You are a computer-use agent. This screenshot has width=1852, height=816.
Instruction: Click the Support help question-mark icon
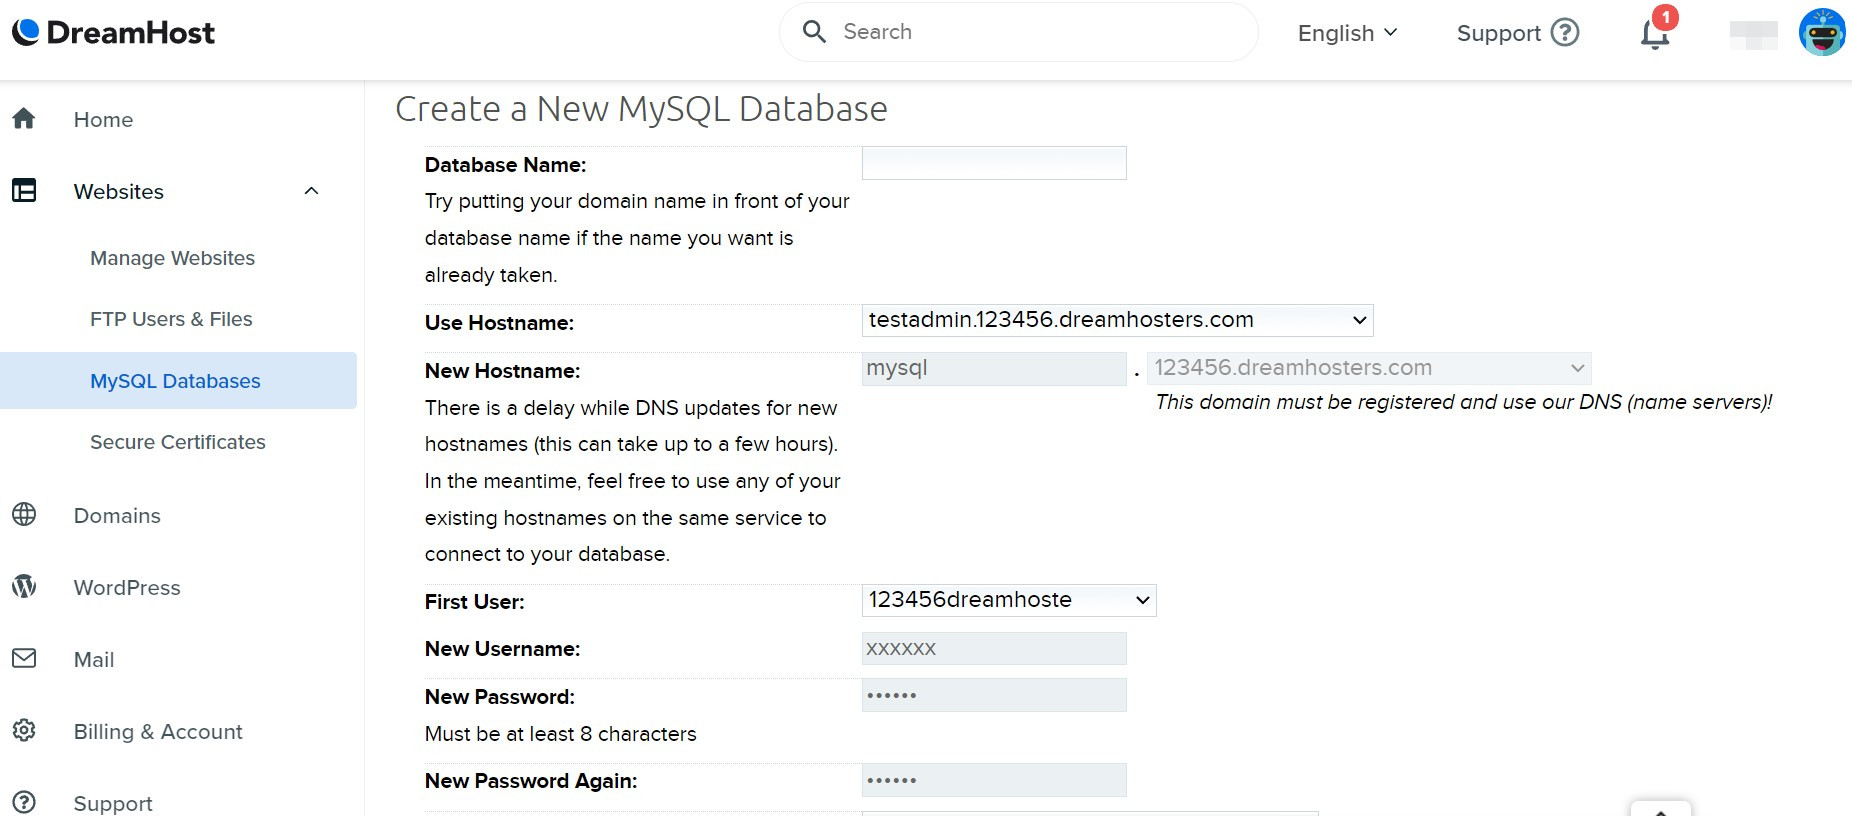pyautogui.click(x=1565, y=33)
